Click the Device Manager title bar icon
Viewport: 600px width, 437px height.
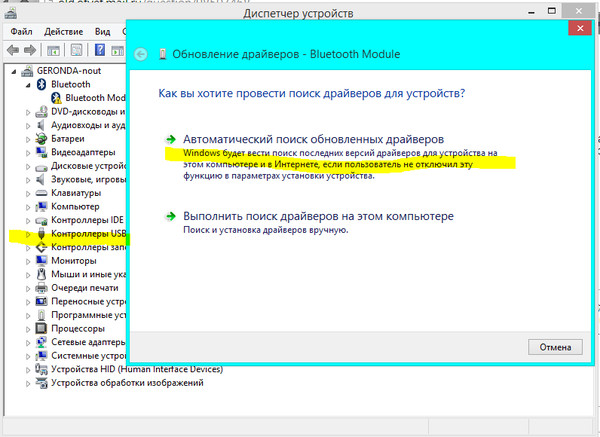[x=10, y=13]
